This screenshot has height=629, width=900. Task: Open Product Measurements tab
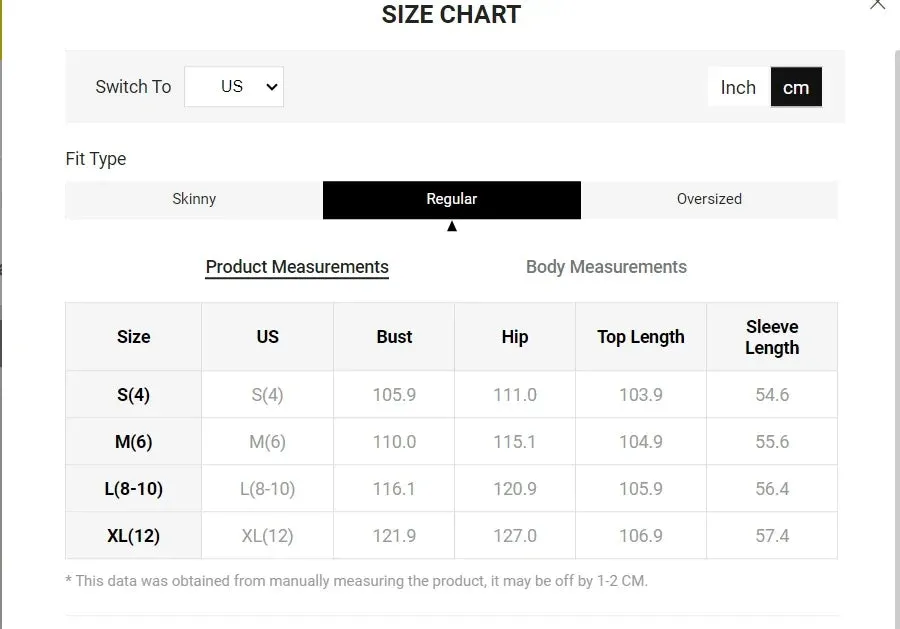[297, 267]
